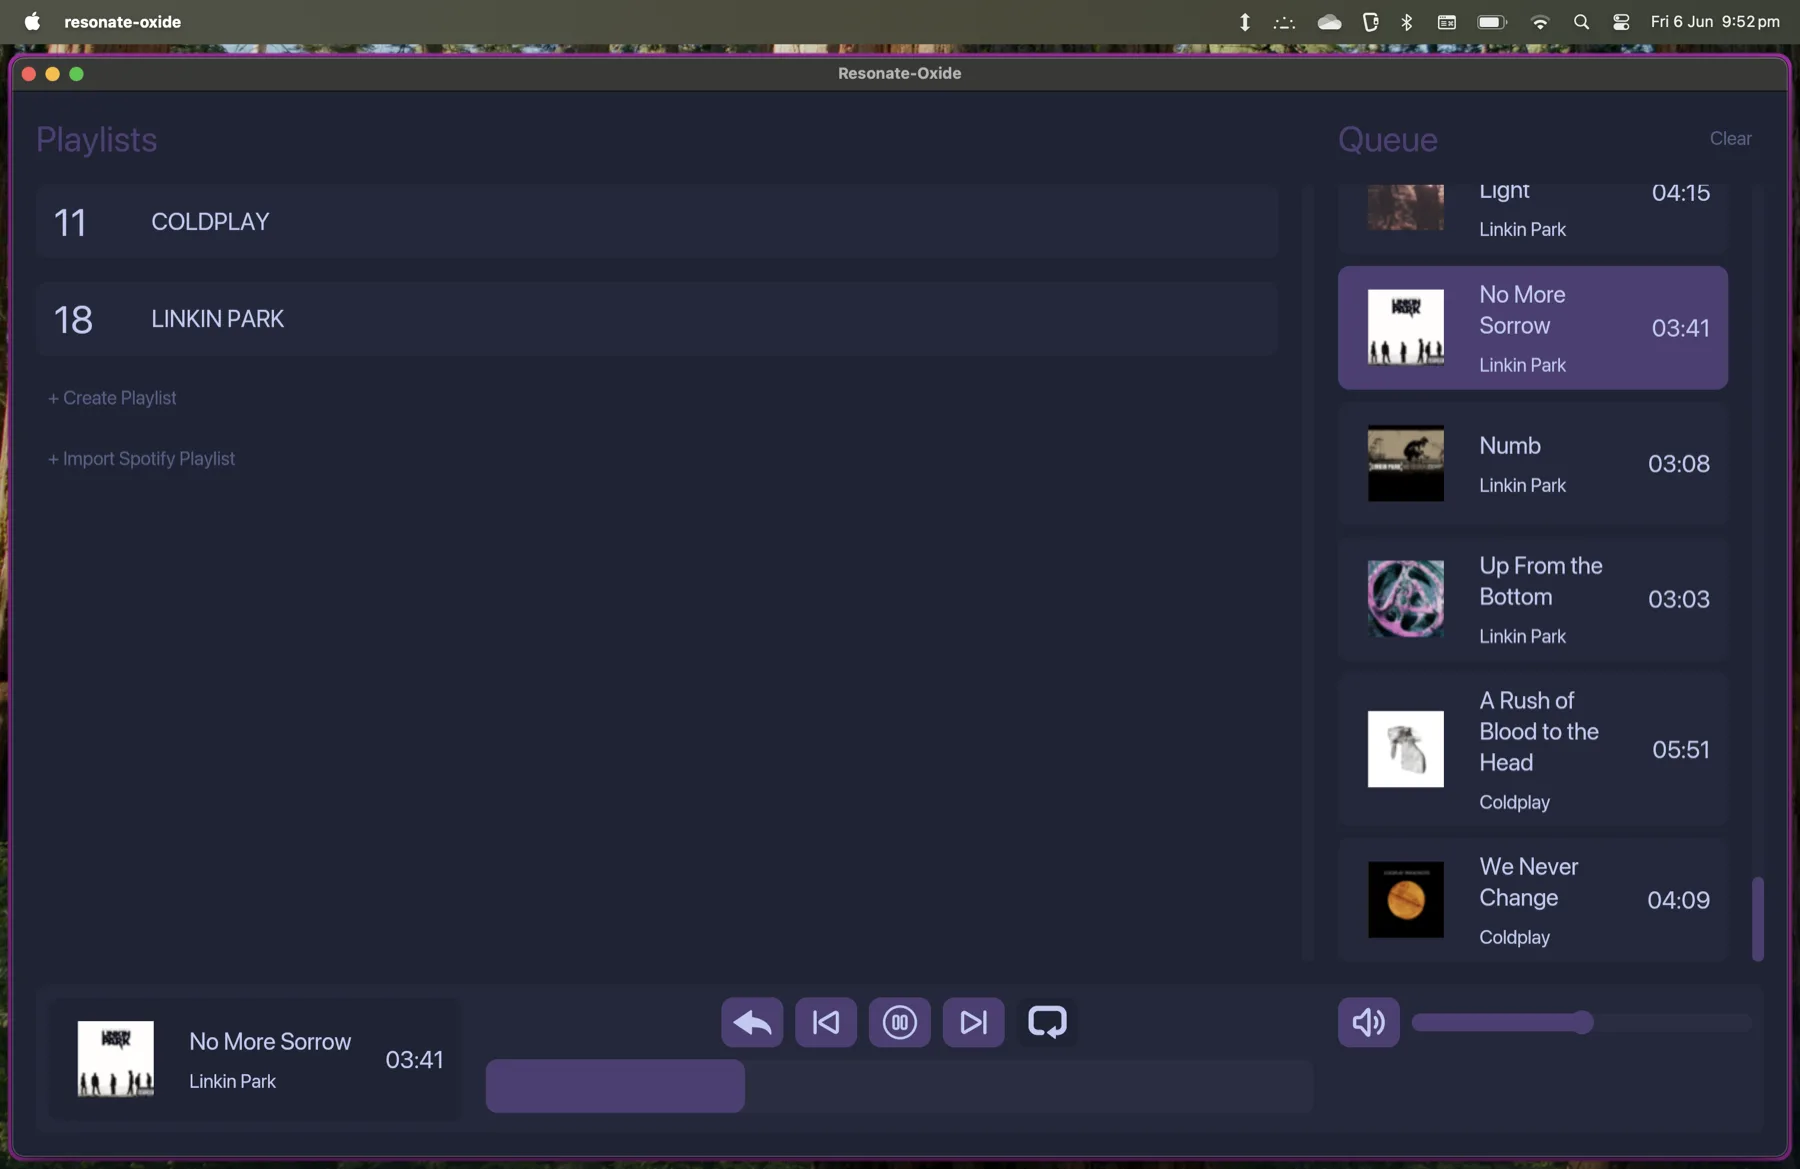Screen dimensions: 1800x1169
Task: Click No More Sorrow cover in queue
Action: click(1405, 328)
